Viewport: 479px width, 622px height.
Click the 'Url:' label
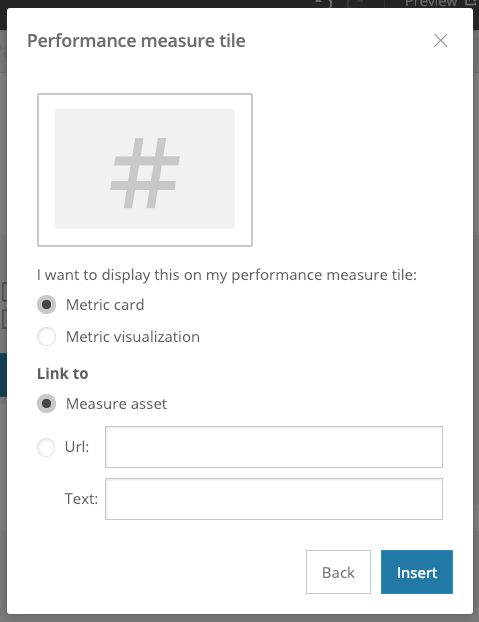coord(77,447)
